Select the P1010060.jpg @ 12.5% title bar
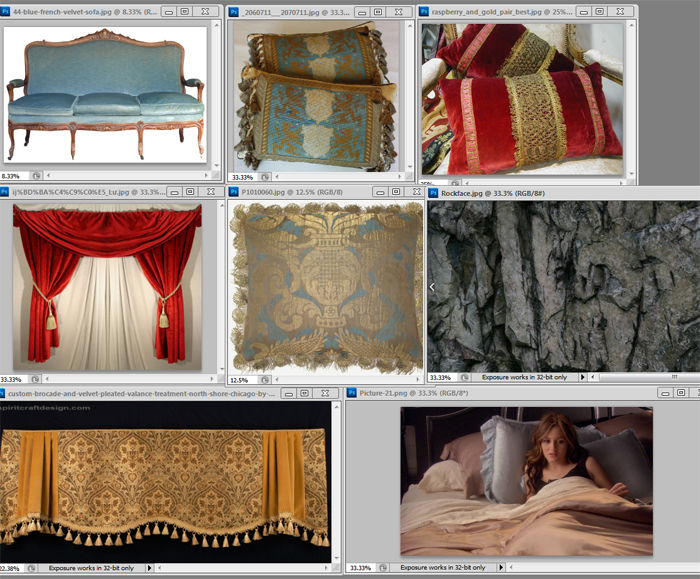 click(325, 192)
